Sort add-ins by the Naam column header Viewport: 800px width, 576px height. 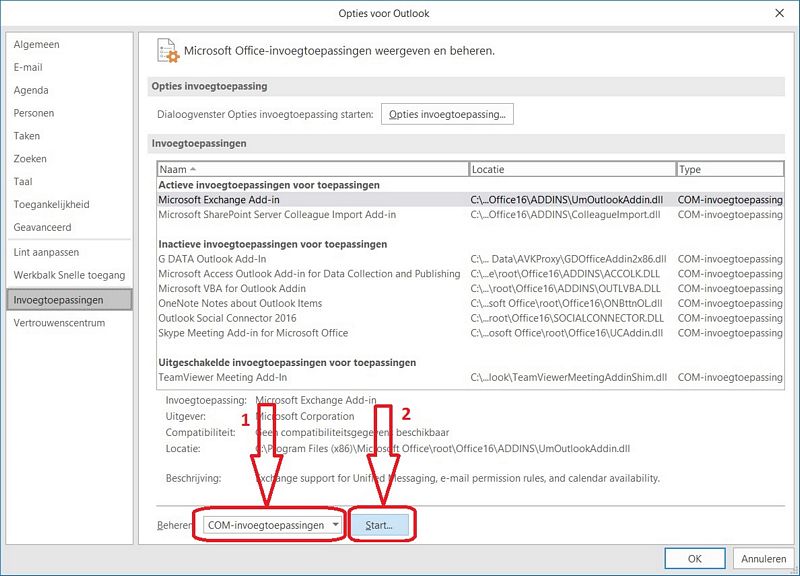[313, 169]
